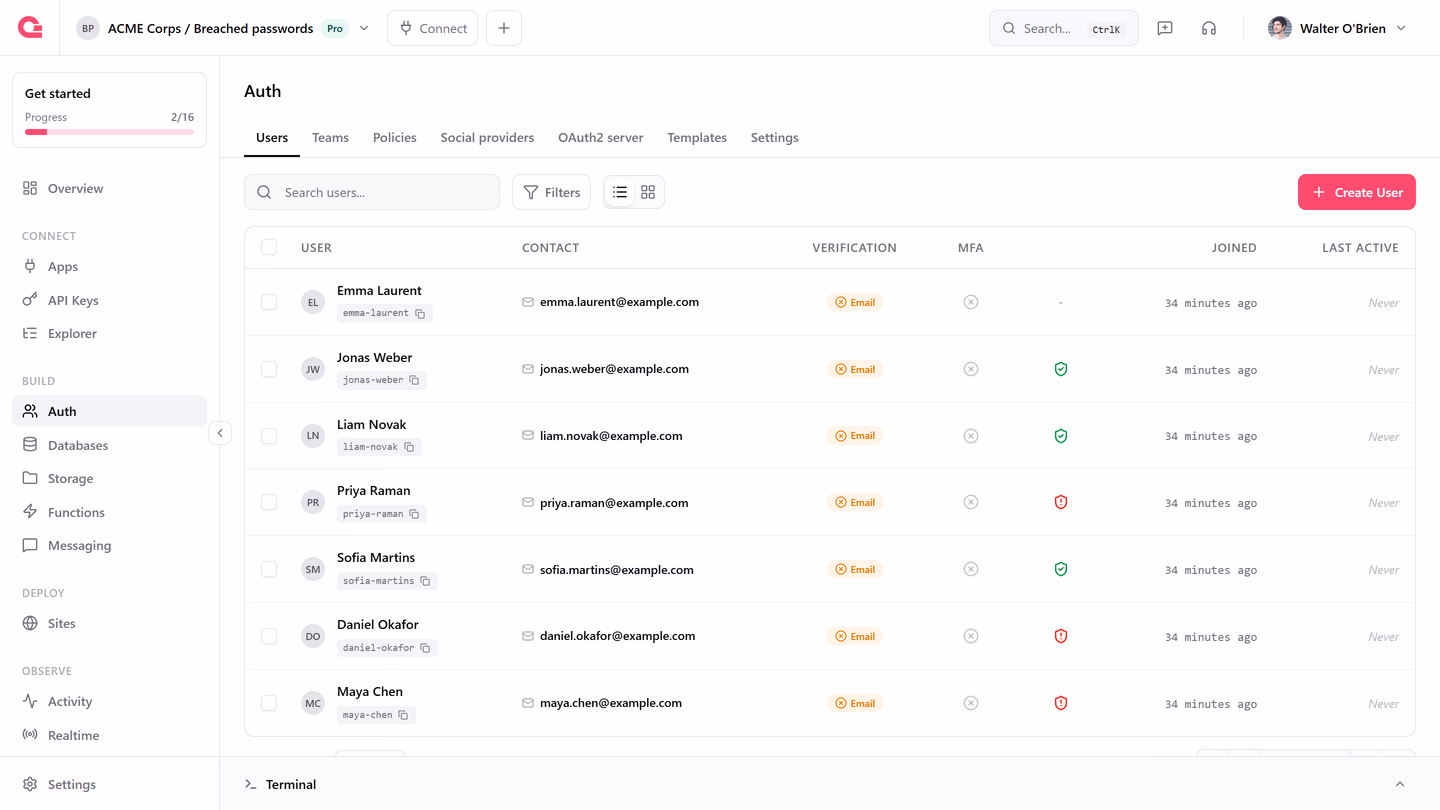
Task: Go to API Keys in sidebar
Action: (x=110, y=300)
